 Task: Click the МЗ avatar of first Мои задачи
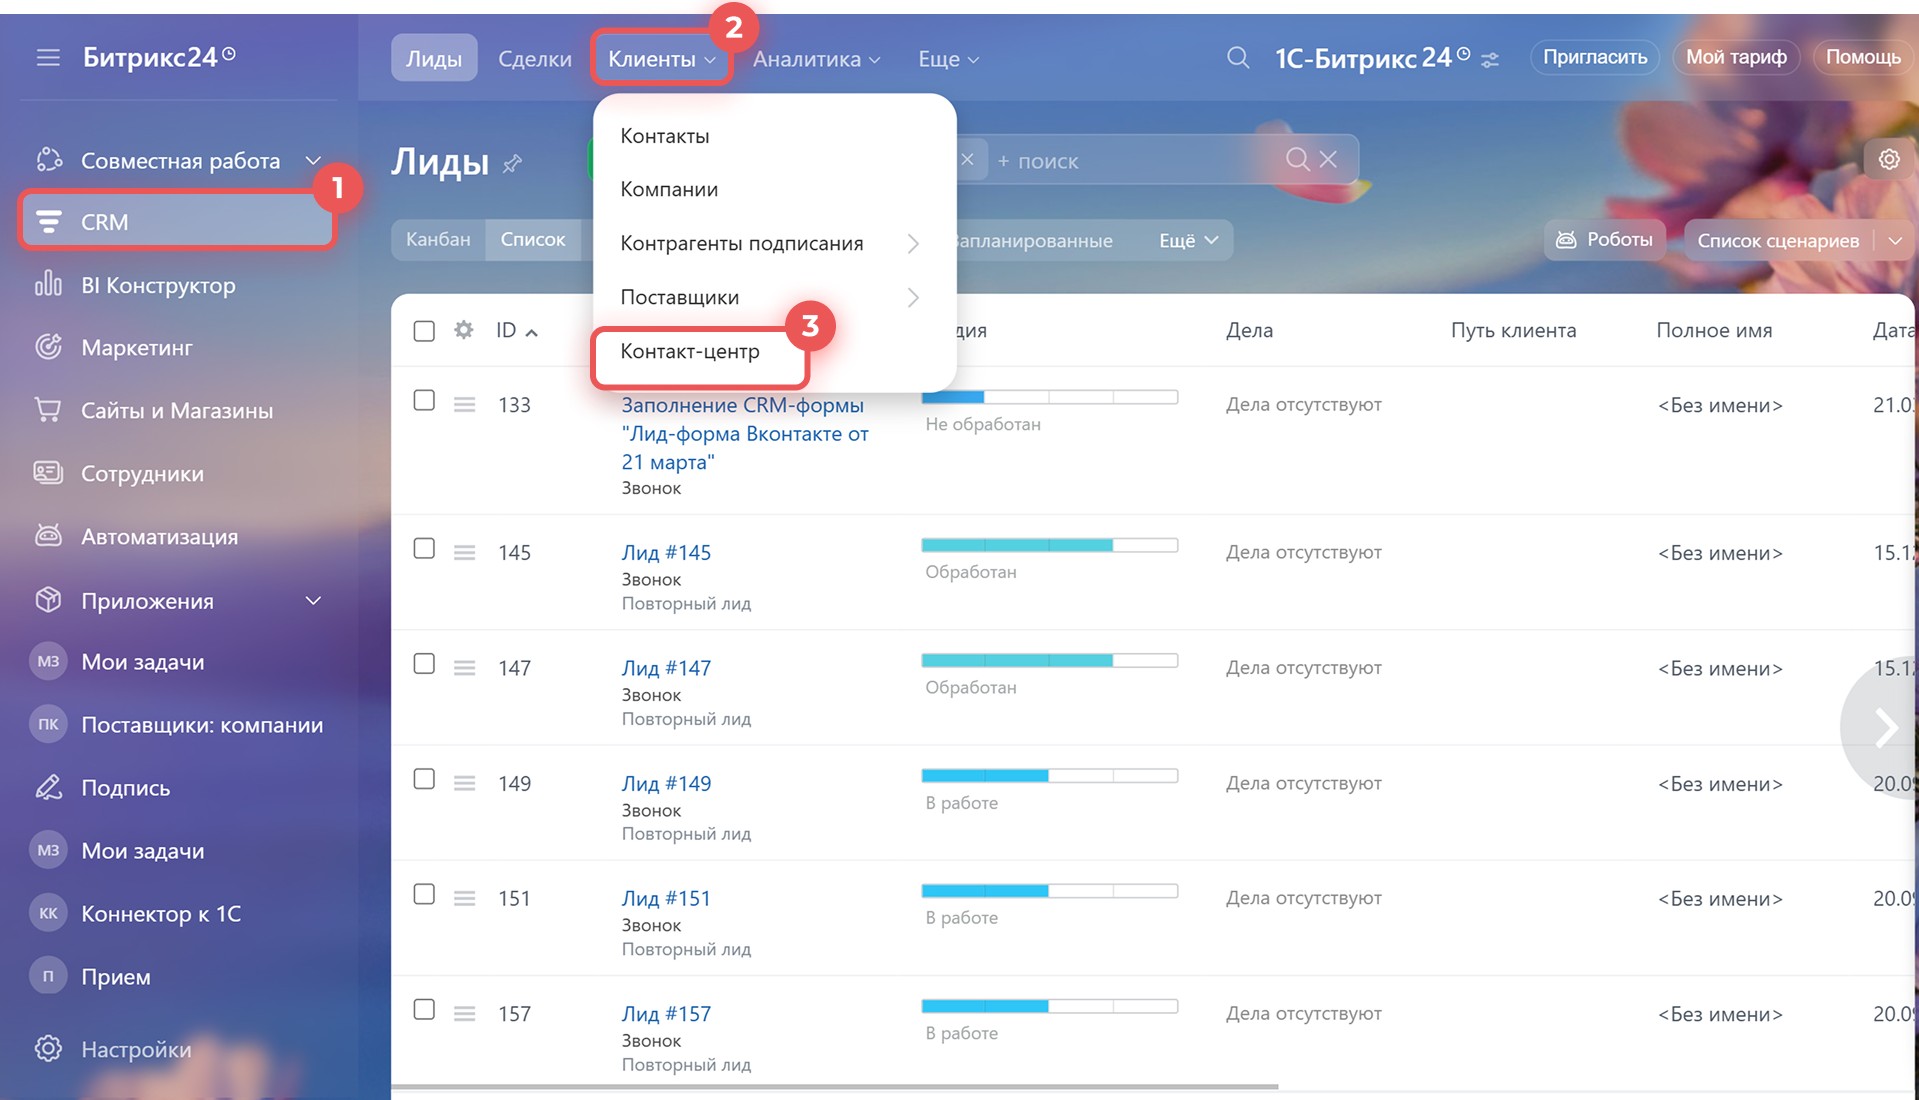tap(48, 661)
